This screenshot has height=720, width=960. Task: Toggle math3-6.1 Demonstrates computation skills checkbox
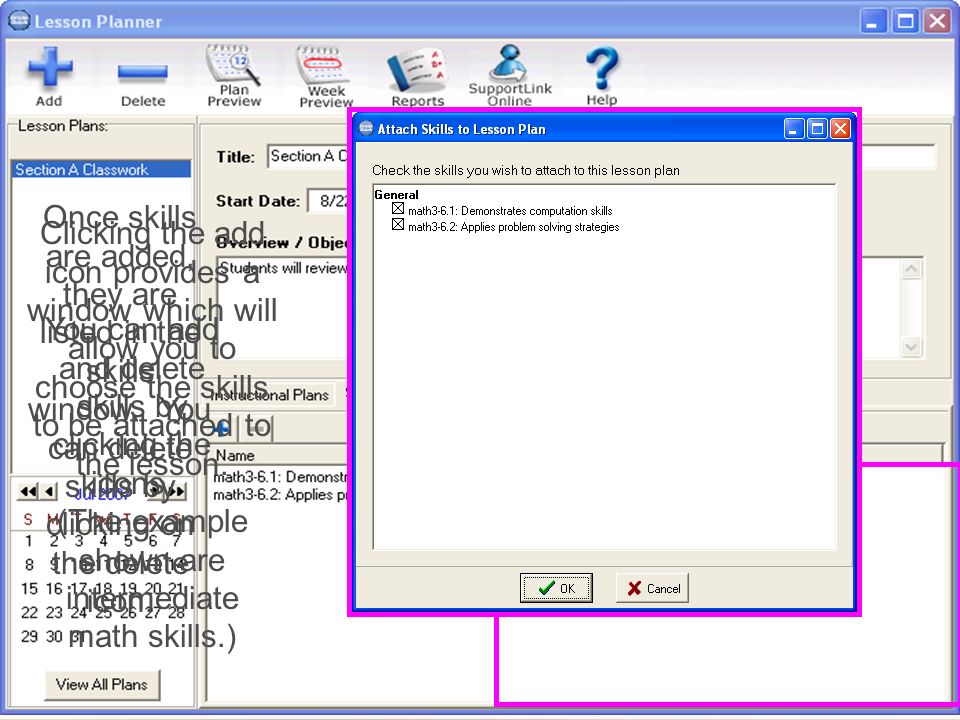[x=398, y=209]
